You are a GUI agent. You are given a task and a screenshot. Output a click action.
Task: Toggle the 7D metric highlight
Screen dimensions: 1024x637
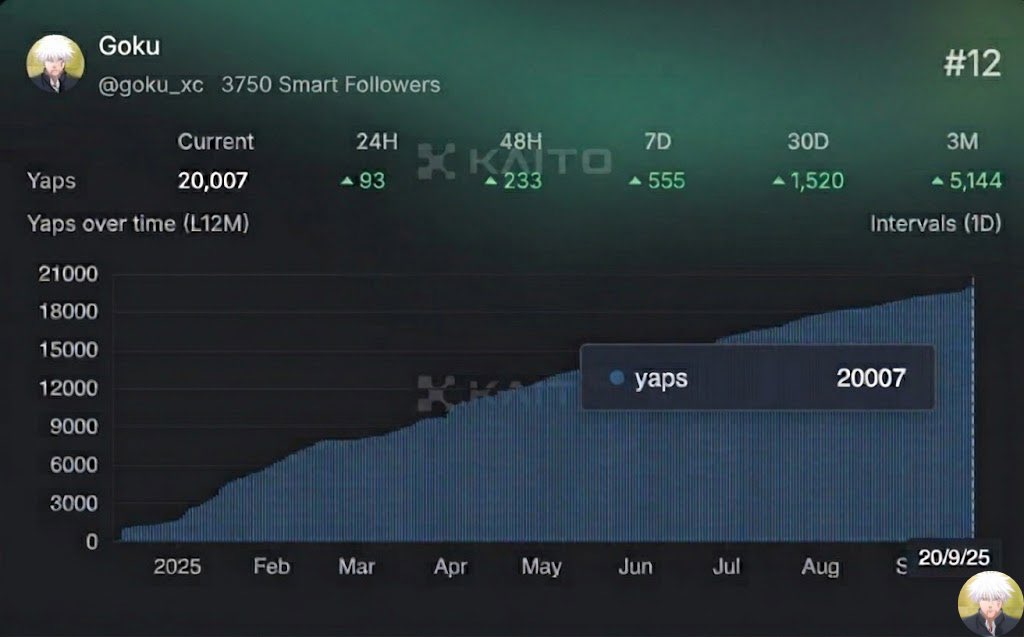click(x=657, y=142)
